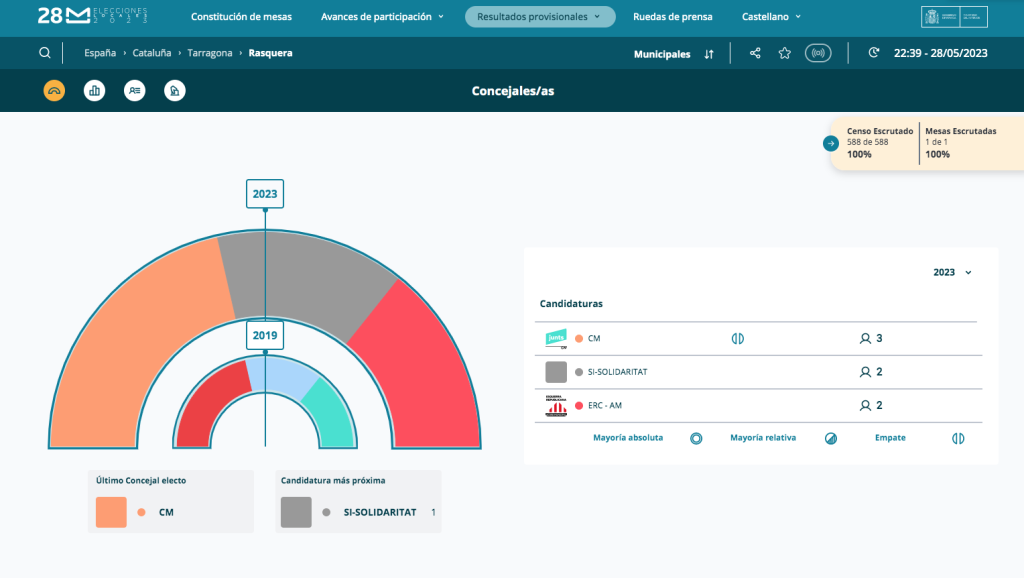Click the CM candidature name in table
The width and height of the screenshot is (1024, 578).
594,338
